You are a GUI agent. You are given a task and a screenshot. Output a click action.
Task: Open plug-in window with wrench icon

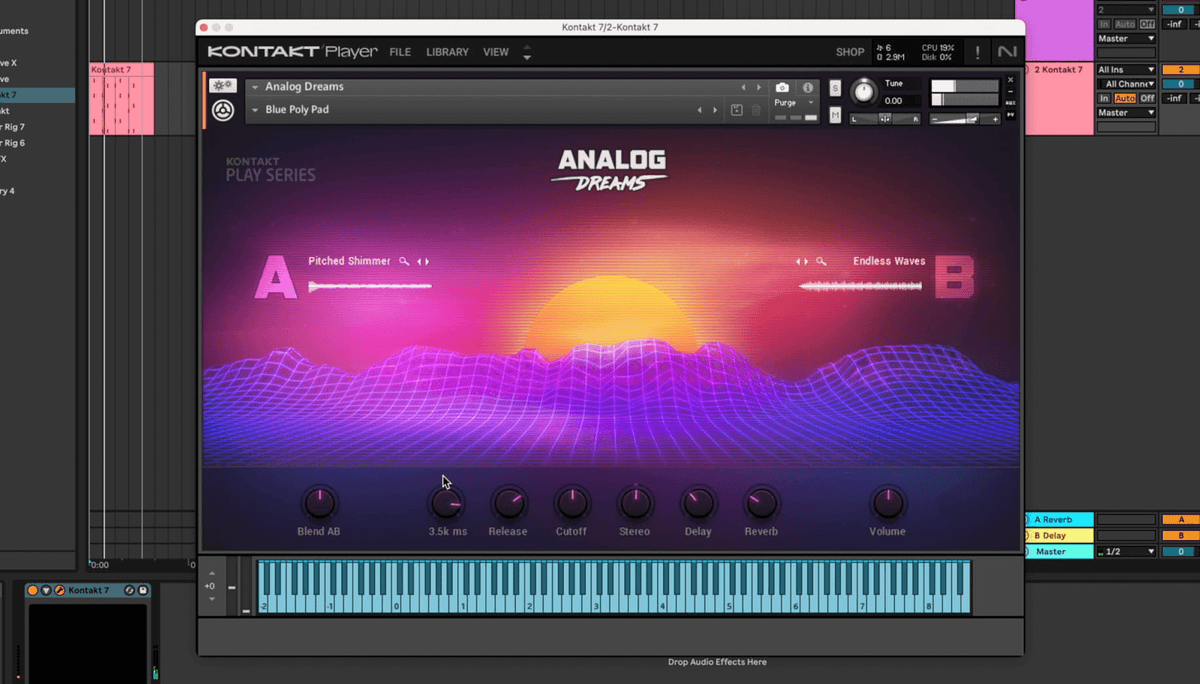(x=59, y=590)
